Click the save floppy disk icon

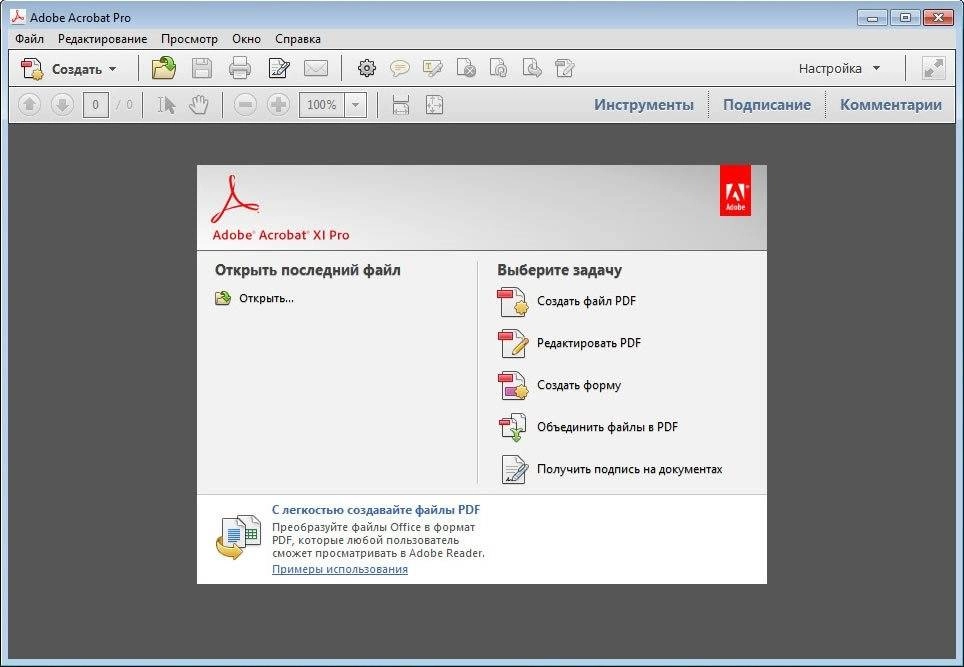(202, 68)
